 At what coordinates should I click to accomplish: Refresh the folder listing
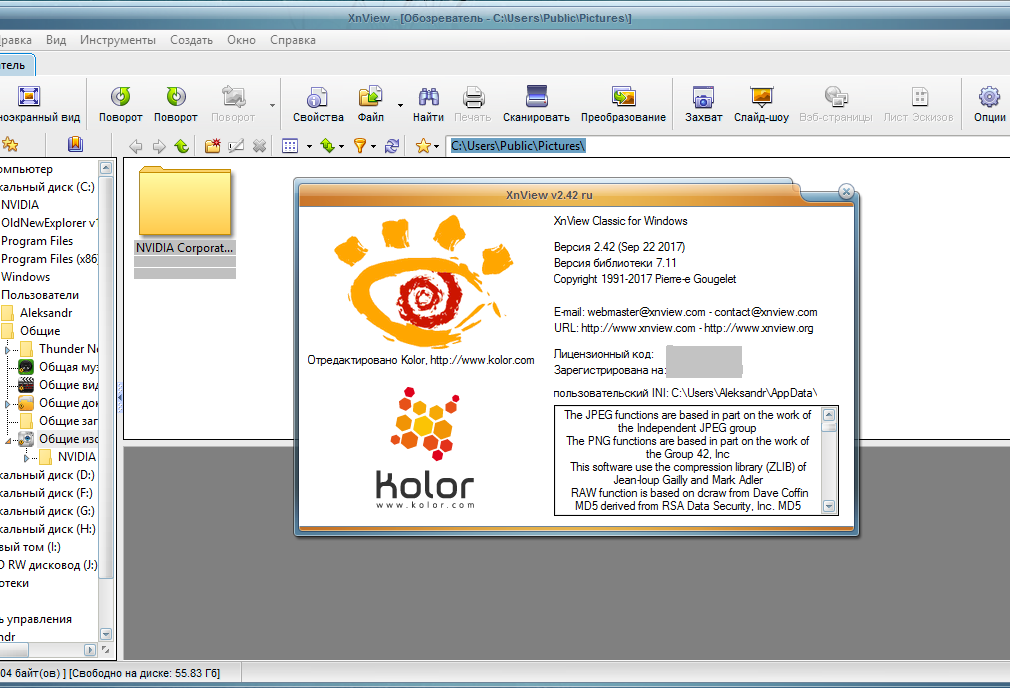(392, 146)
